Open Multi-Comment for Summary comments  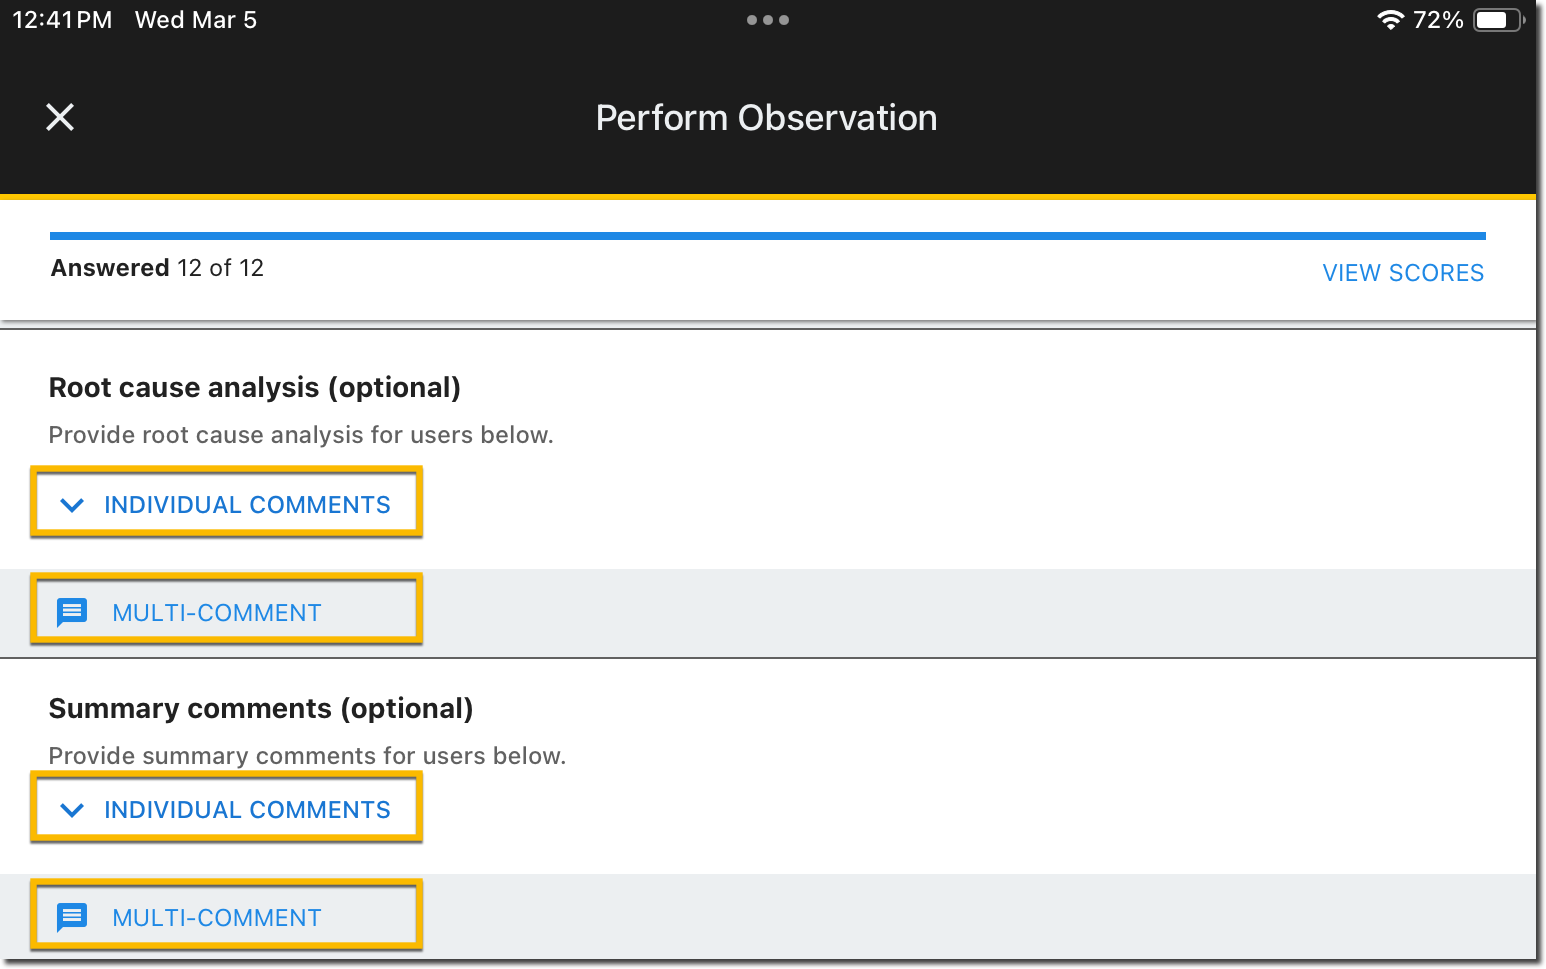coord(217,918)
